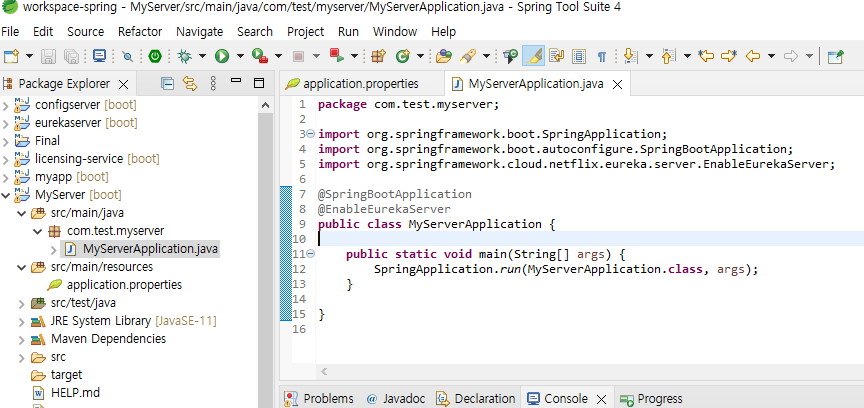
Task: Open the Next Annotation dropdown arrow
Action: [650, 56]
